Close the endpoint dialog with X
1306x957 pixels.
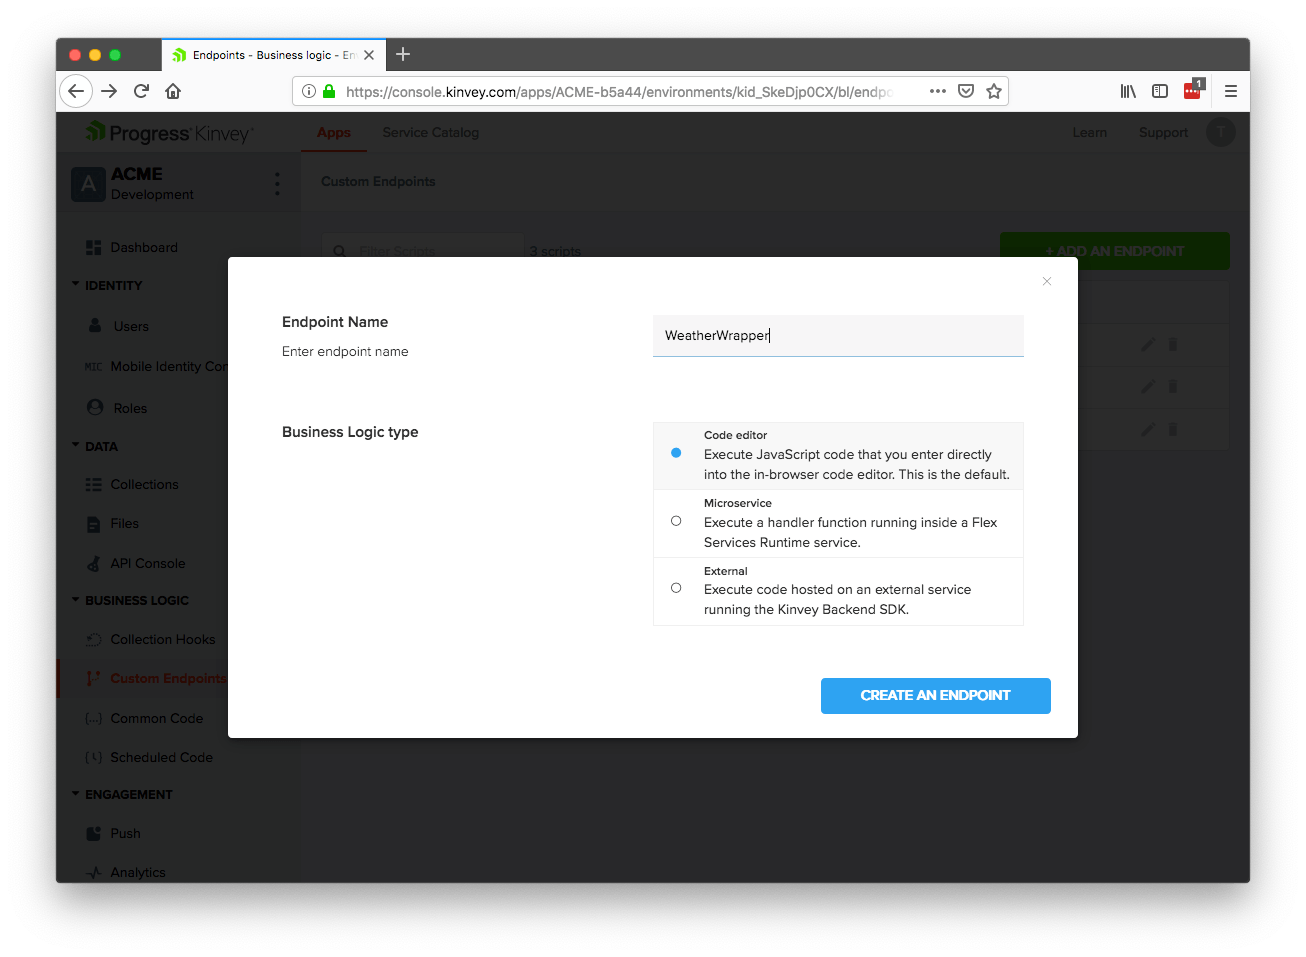coord(1046,281)
